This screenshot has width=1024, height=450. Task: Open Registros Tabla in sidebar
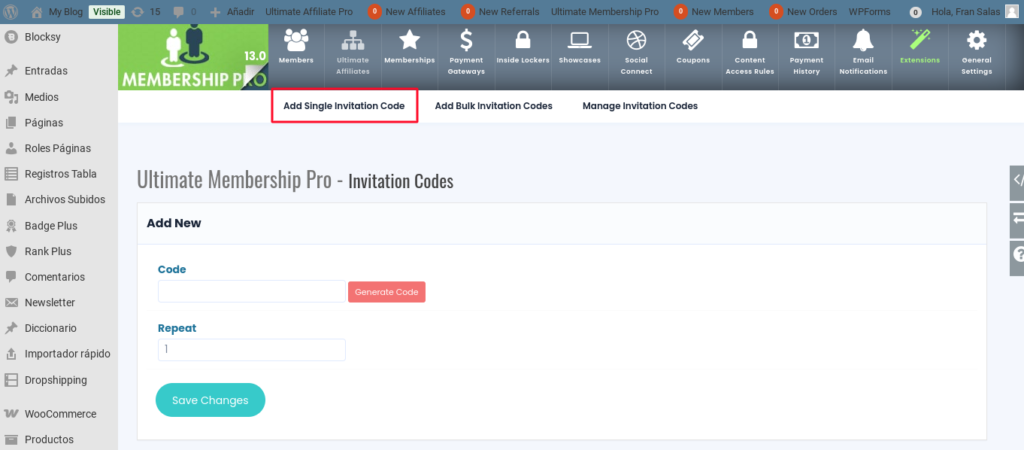click(x=59, y=174)
